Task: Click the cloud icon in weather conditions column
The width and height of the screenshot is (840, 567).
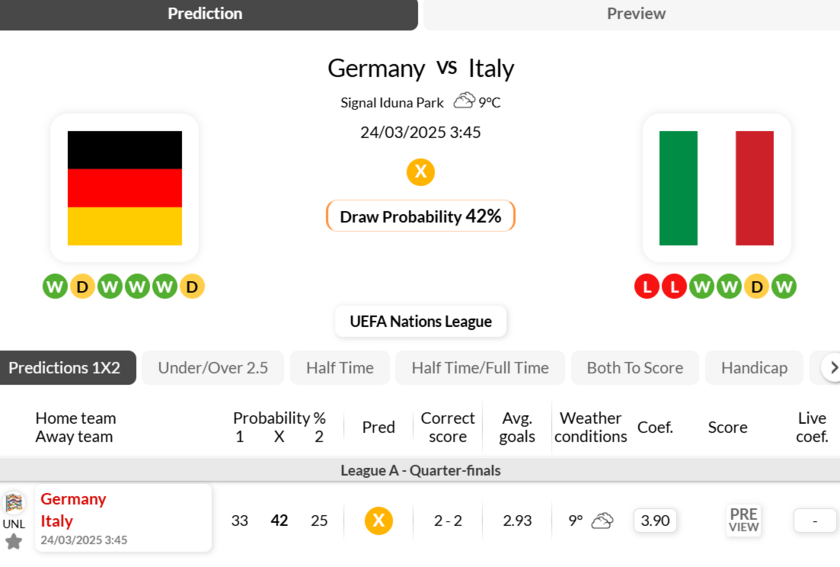Action: [602, 520]
